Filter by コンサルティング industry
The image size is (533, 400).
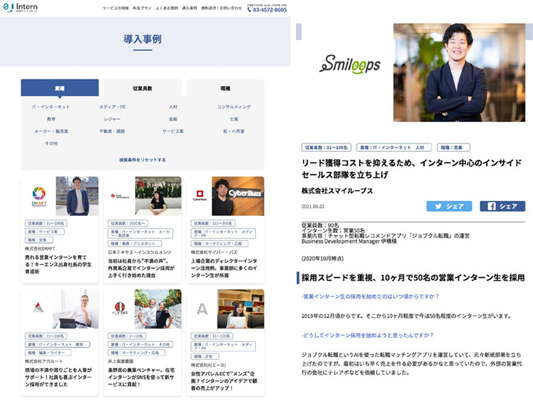[234, 107]
